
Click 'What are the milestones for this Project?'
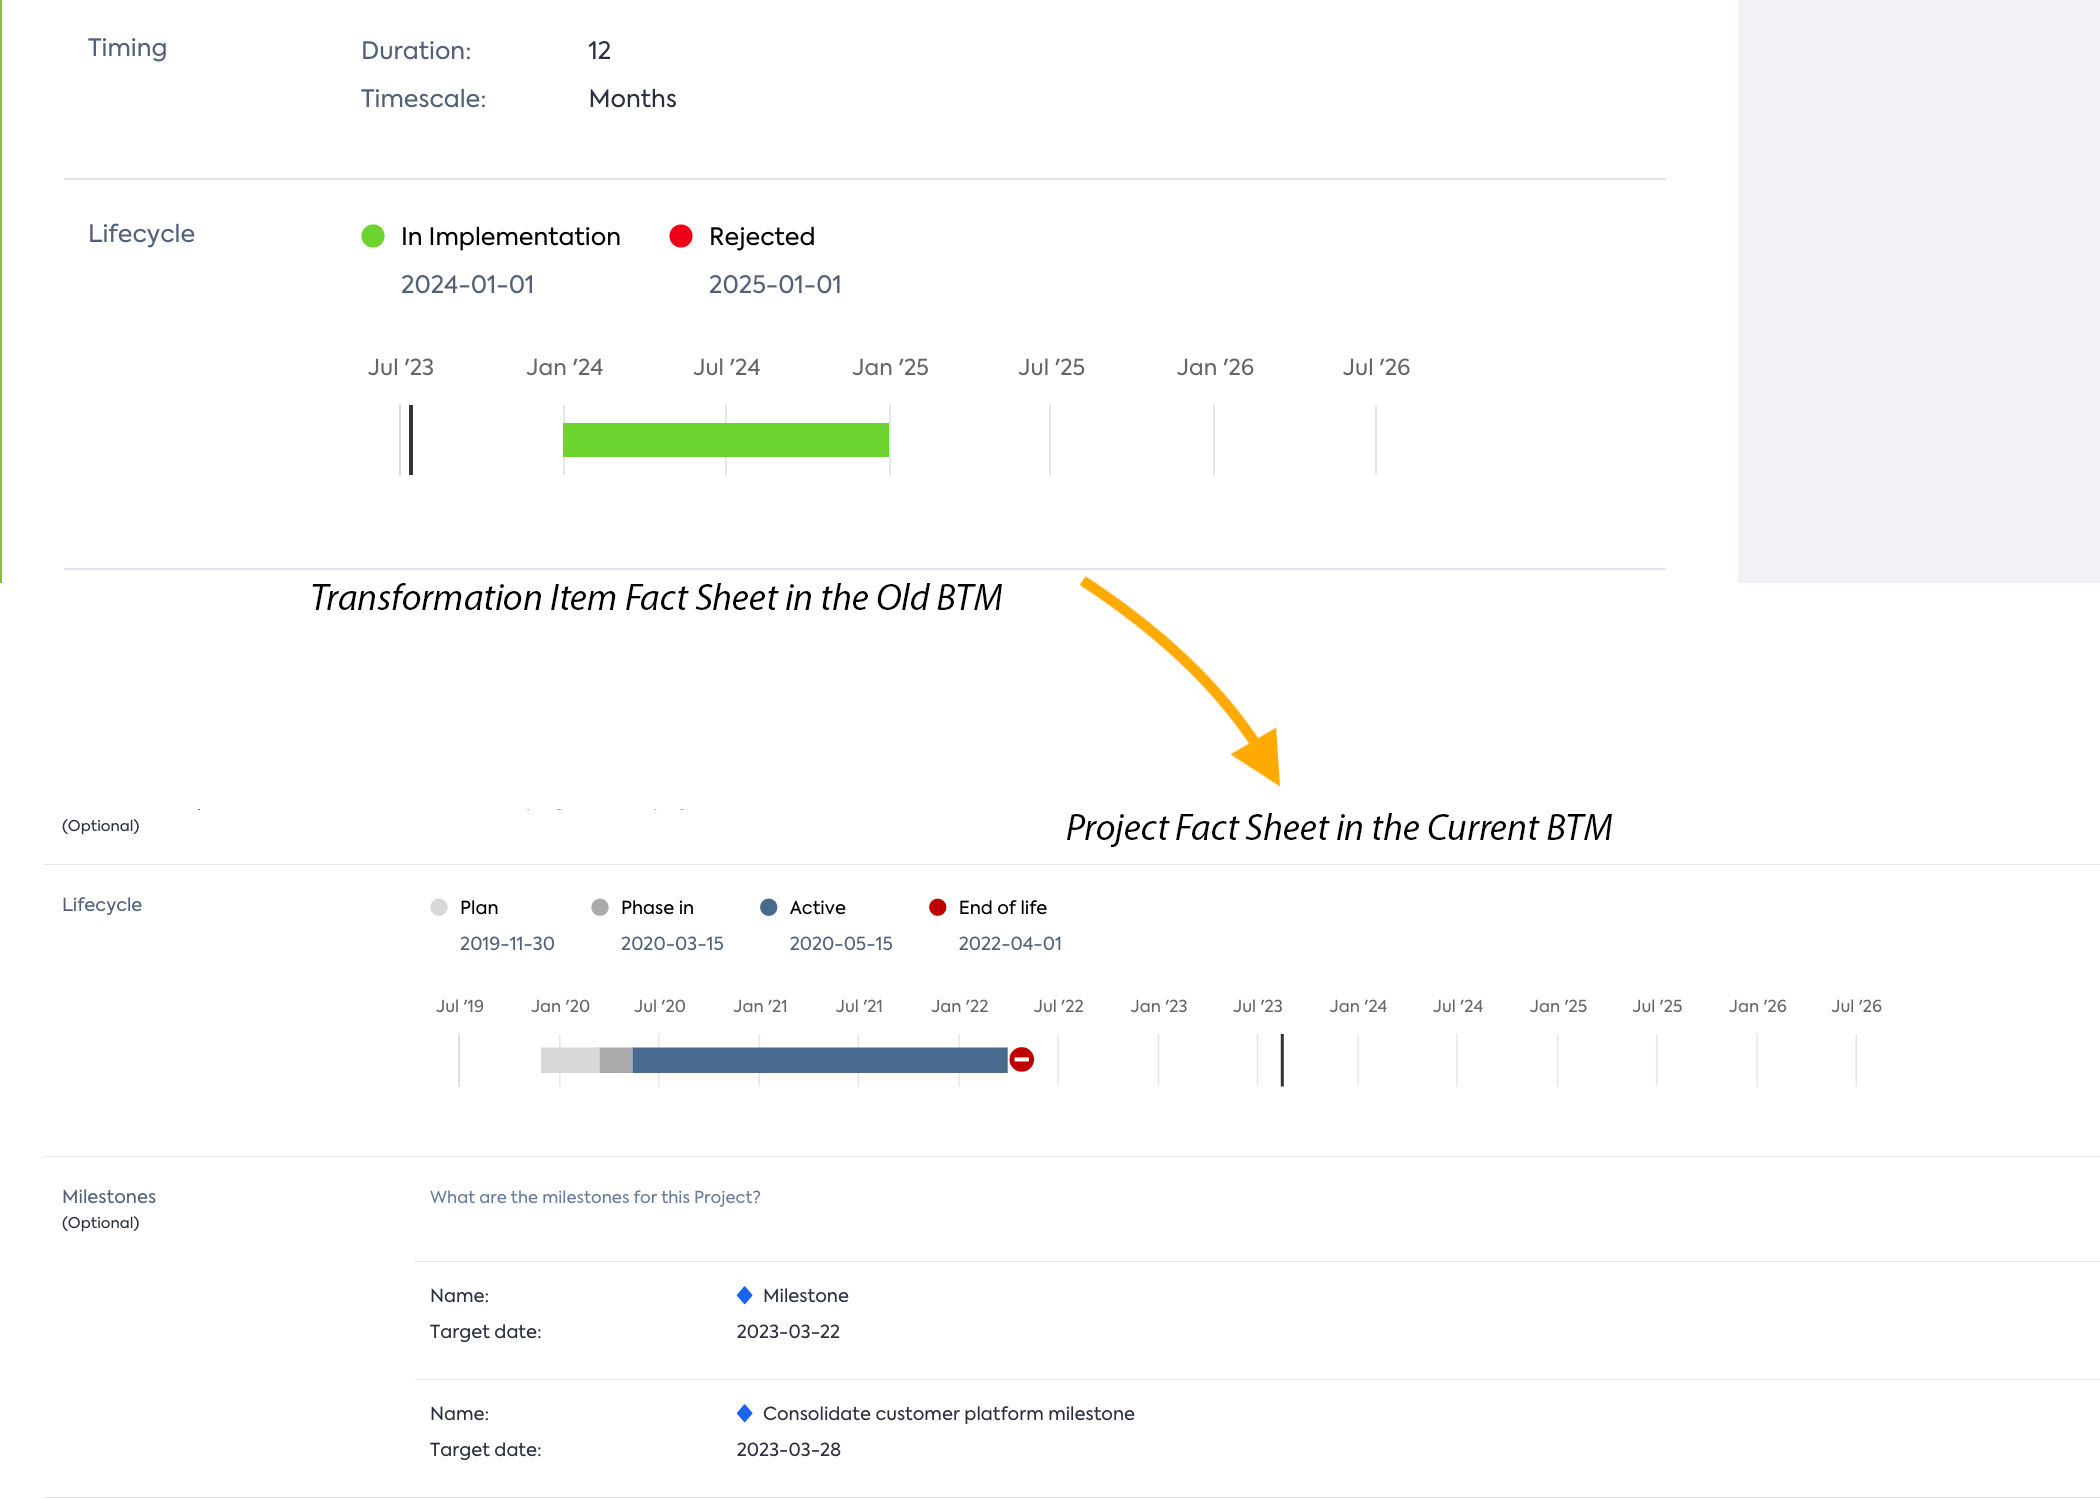[595, 1197]
